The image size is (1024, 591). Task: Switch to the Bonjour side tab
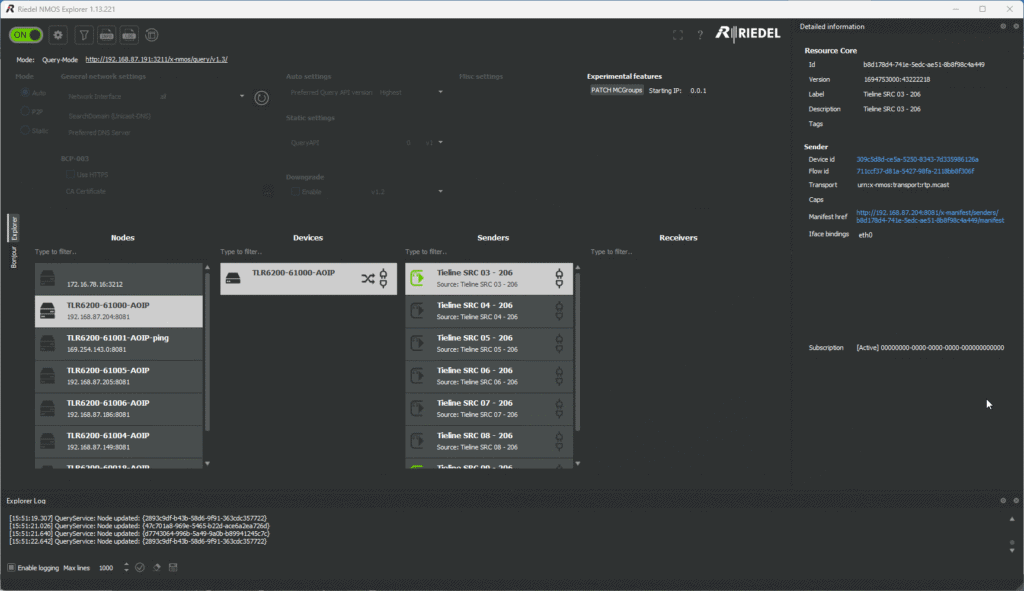(x=14, y=258)
